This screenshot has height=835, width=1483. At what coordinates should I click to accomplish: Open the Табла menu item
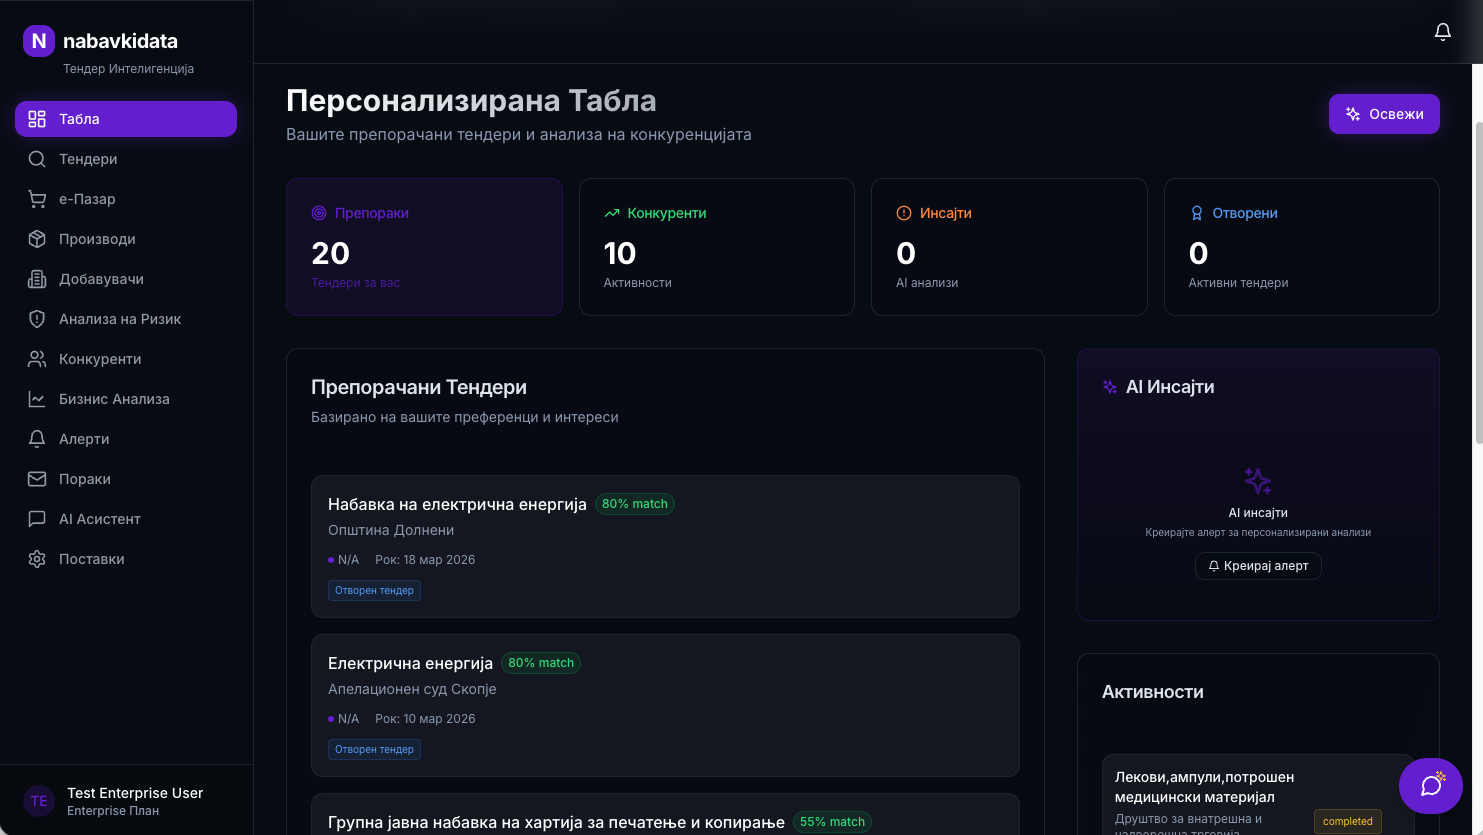tap(126, 119)
